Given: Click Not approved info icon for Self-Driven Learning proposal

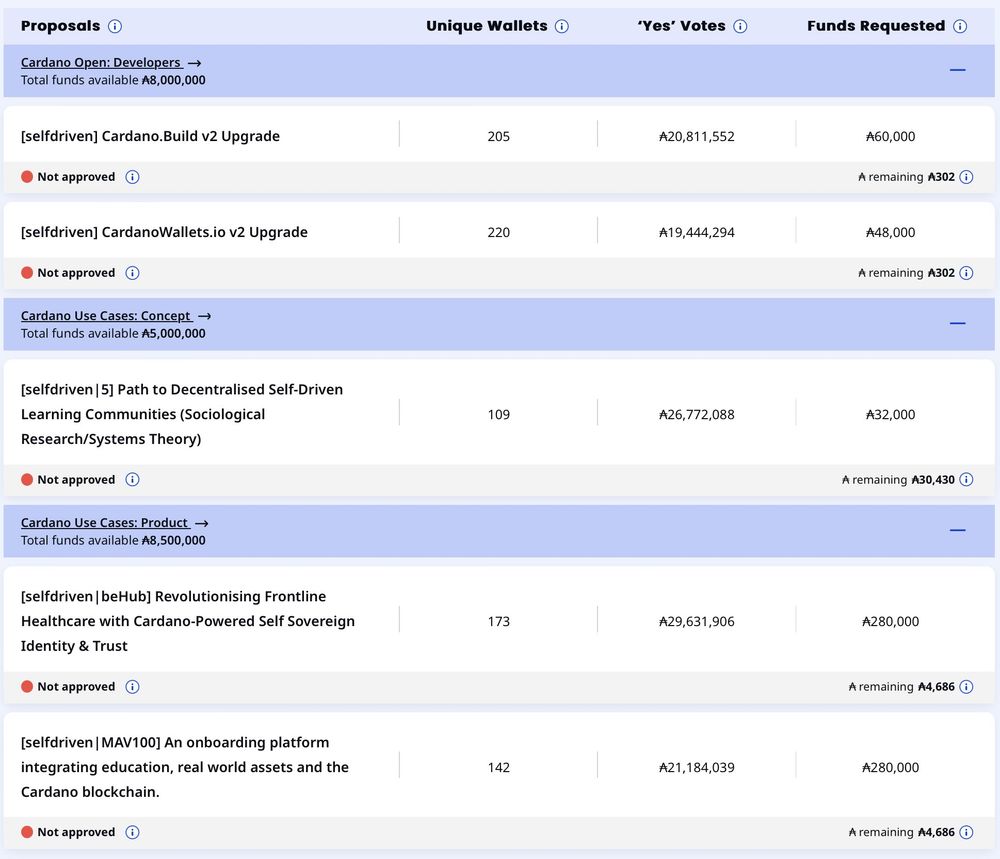Looking at the screenshot, I should click(x=133, y=480).
